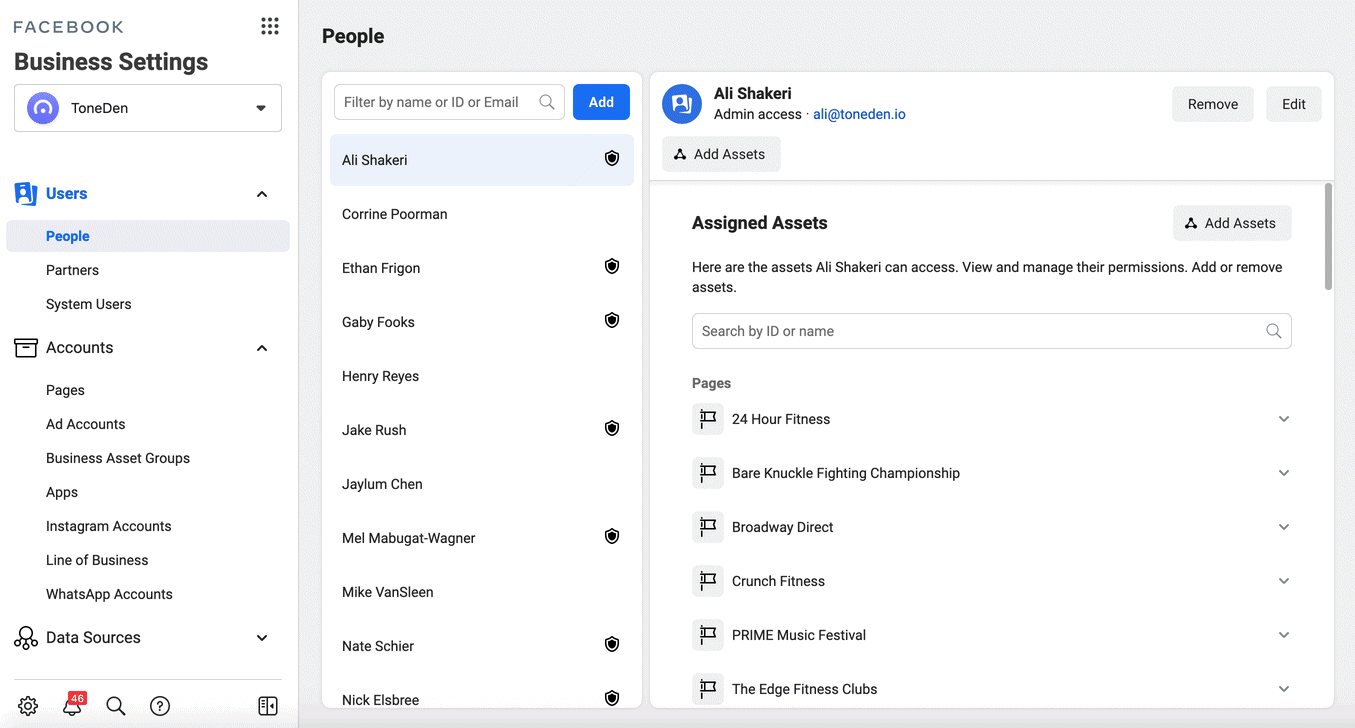Click the Data Sources icon

pos(26,638)
